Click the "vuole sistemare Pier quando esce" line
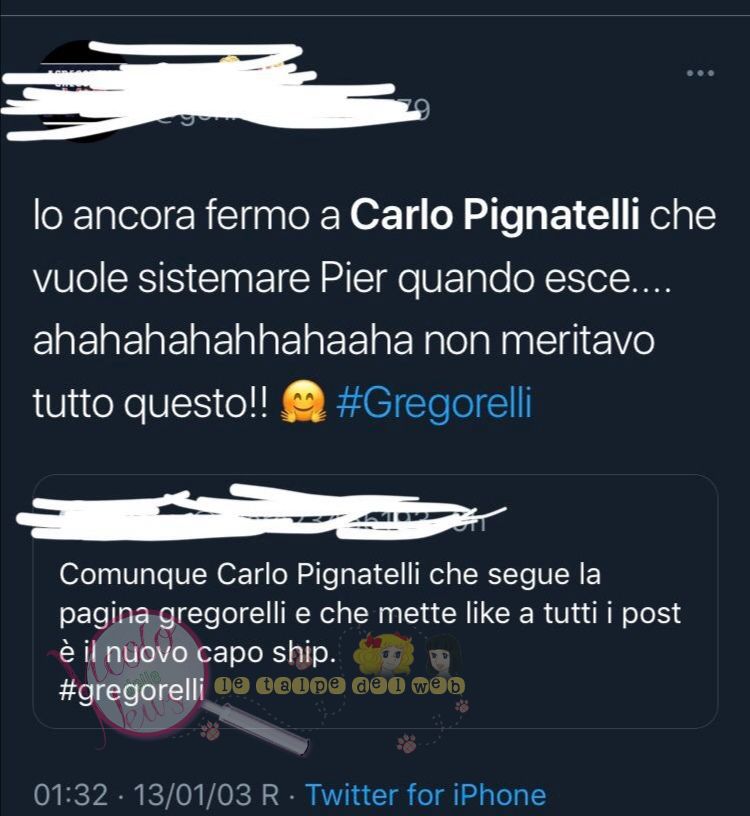The image size is (750, 816). [x=351, y=278]
